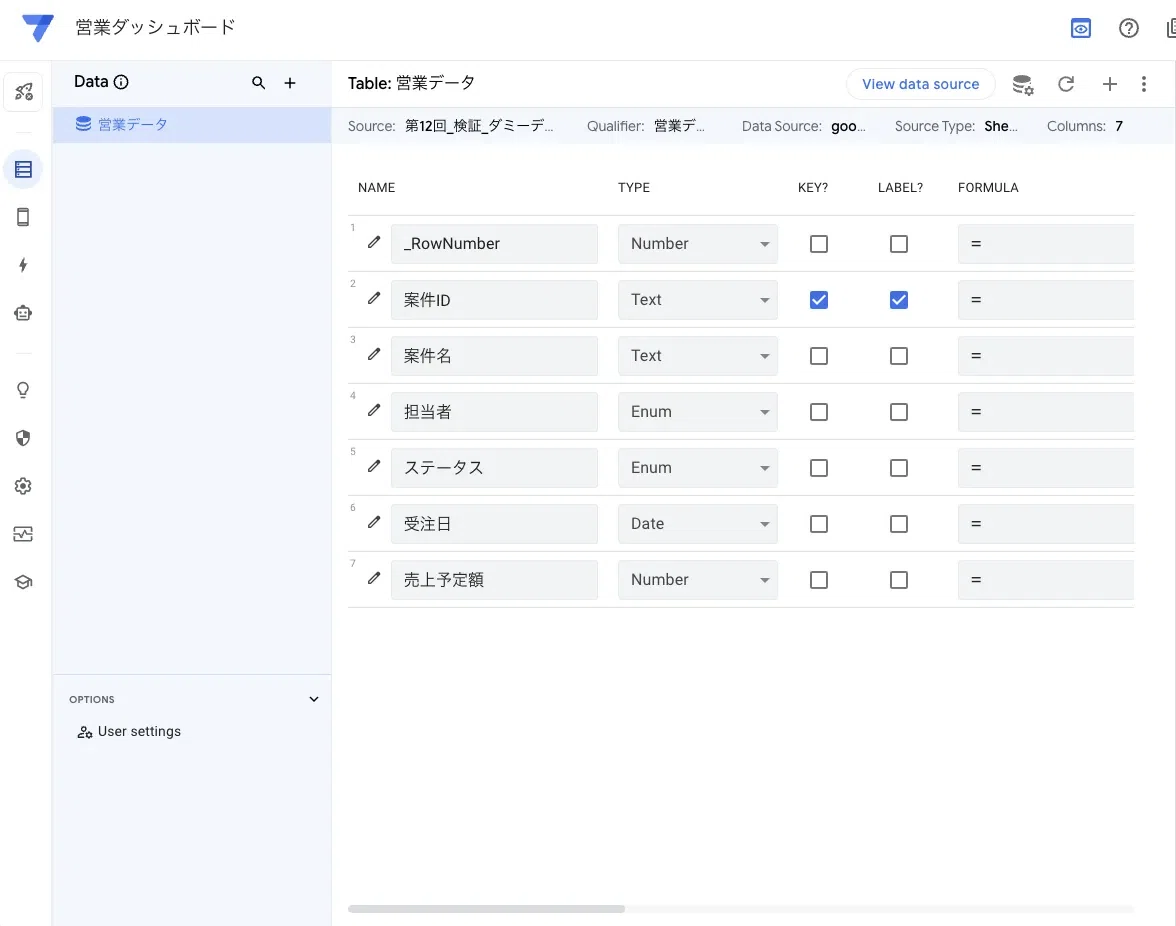This screenshot has width=1176, height=926.
Task: Click the Data info circle icon
Action: [121, 82]
